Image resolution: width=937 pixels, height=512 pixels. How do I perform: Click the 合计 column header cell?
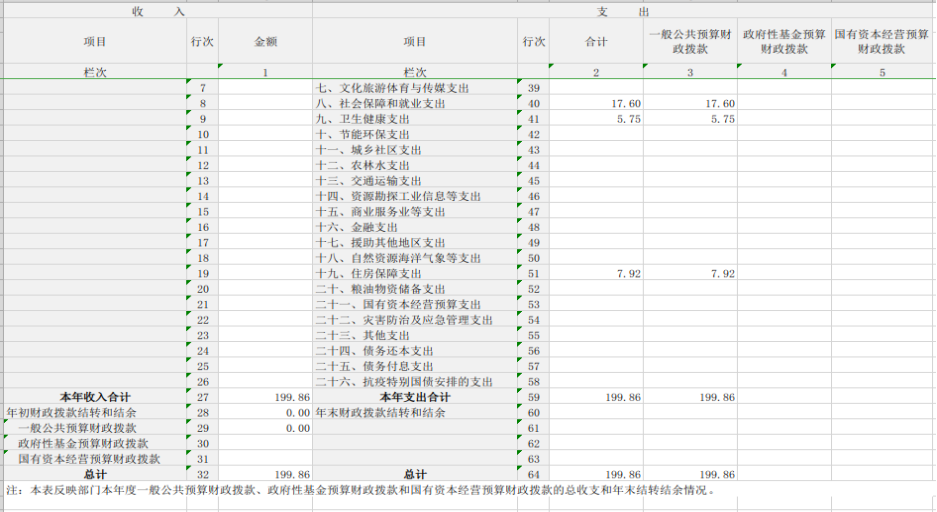(x=596, y=42)
